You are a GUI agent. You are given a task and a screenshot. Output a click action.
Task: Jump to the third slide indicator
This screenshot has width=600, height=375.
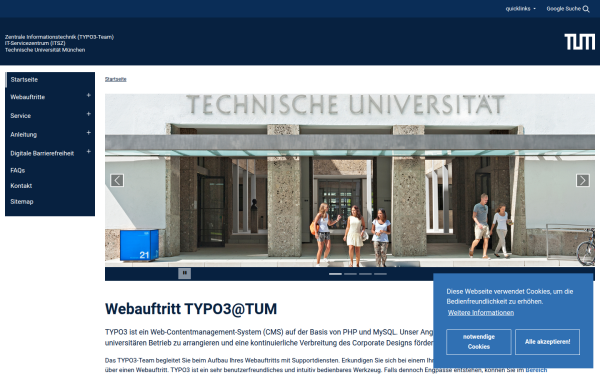tap(365, 274)
